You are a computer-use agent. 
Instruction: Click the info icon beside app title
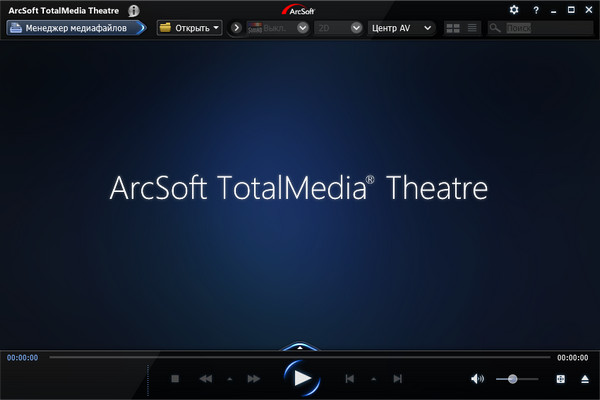(134, 10)
